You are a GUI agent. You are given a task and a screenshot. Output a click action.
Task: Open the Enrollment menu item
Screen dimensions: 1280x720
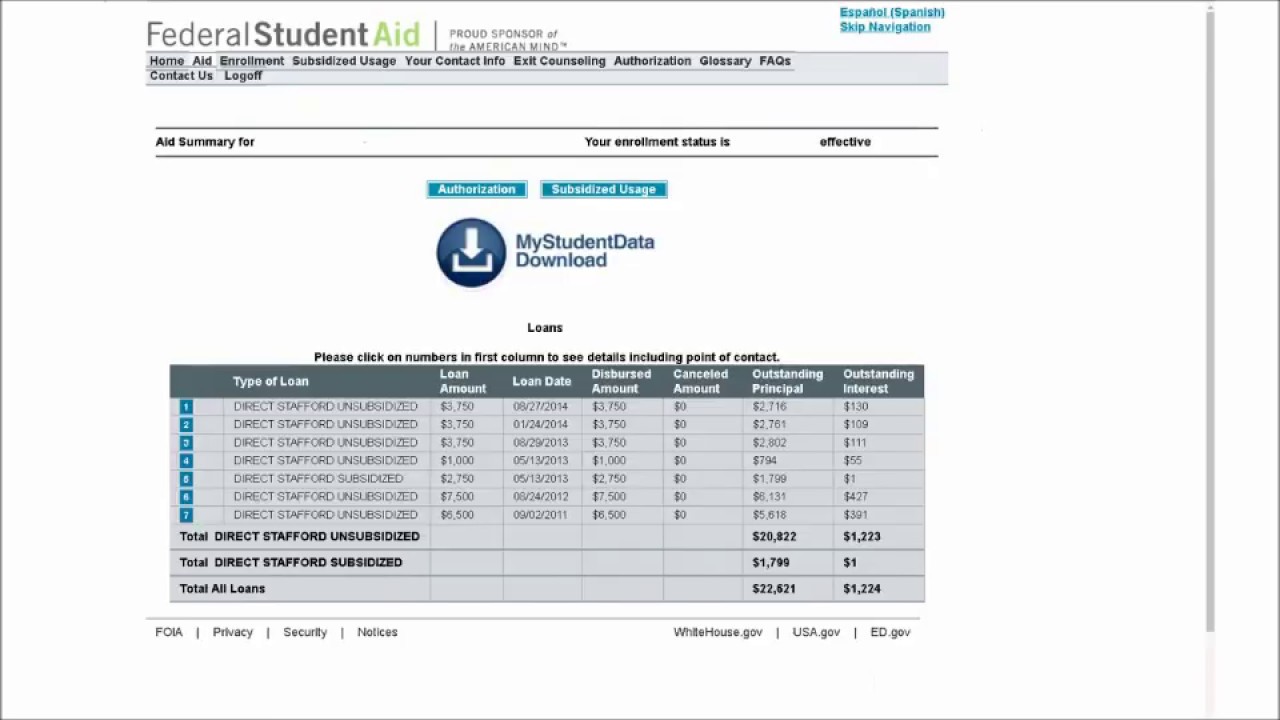click(x=252, y=61)
